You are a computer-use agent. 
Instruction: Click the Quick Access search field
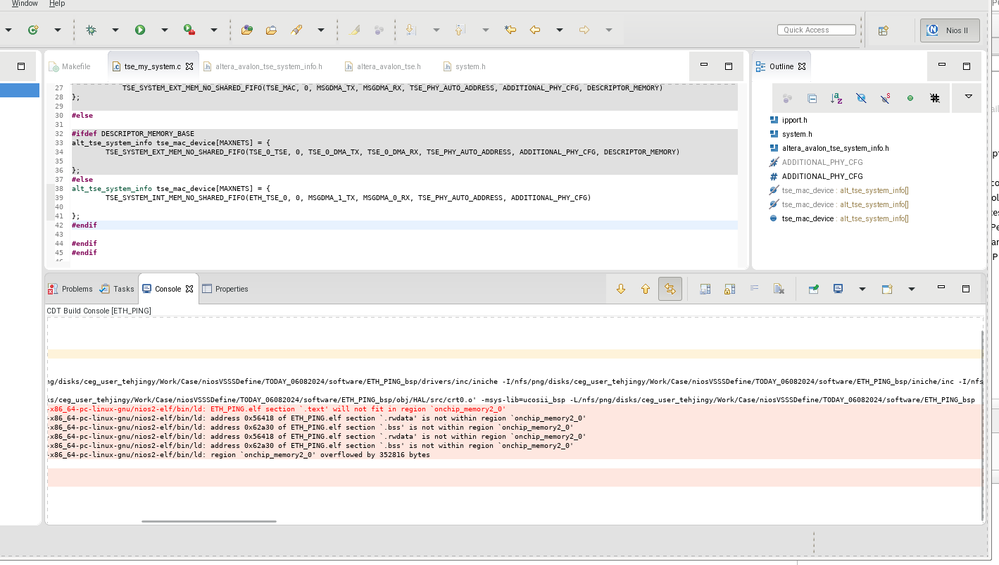point(816,30)
